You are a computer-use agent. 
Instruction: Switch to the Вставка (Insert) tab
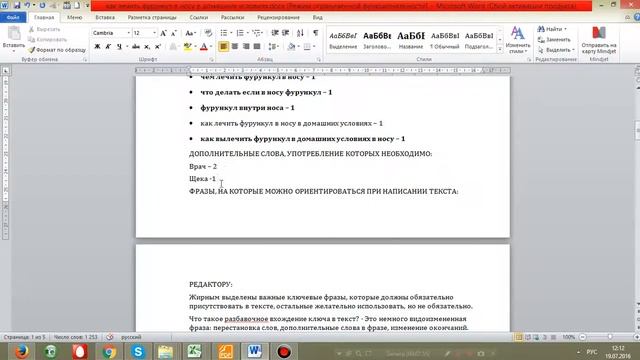coord(105,18)
